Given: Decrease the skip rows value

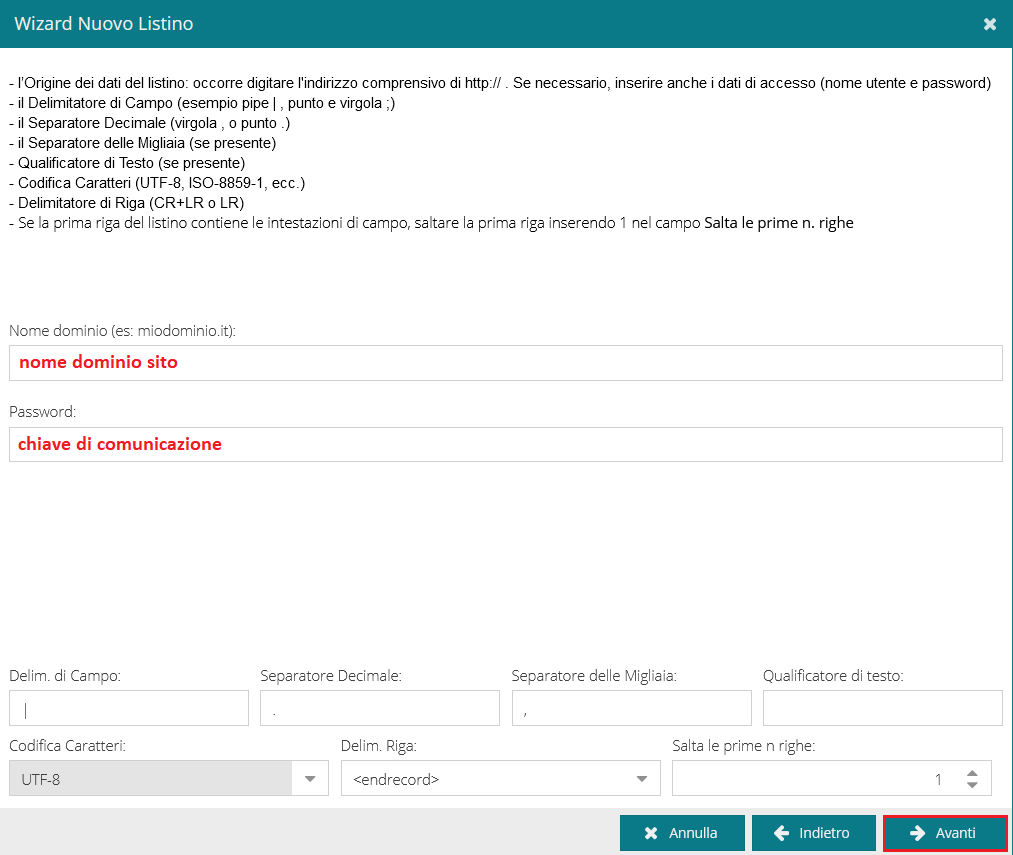Looking at the screenshot, I should [972, 785].
